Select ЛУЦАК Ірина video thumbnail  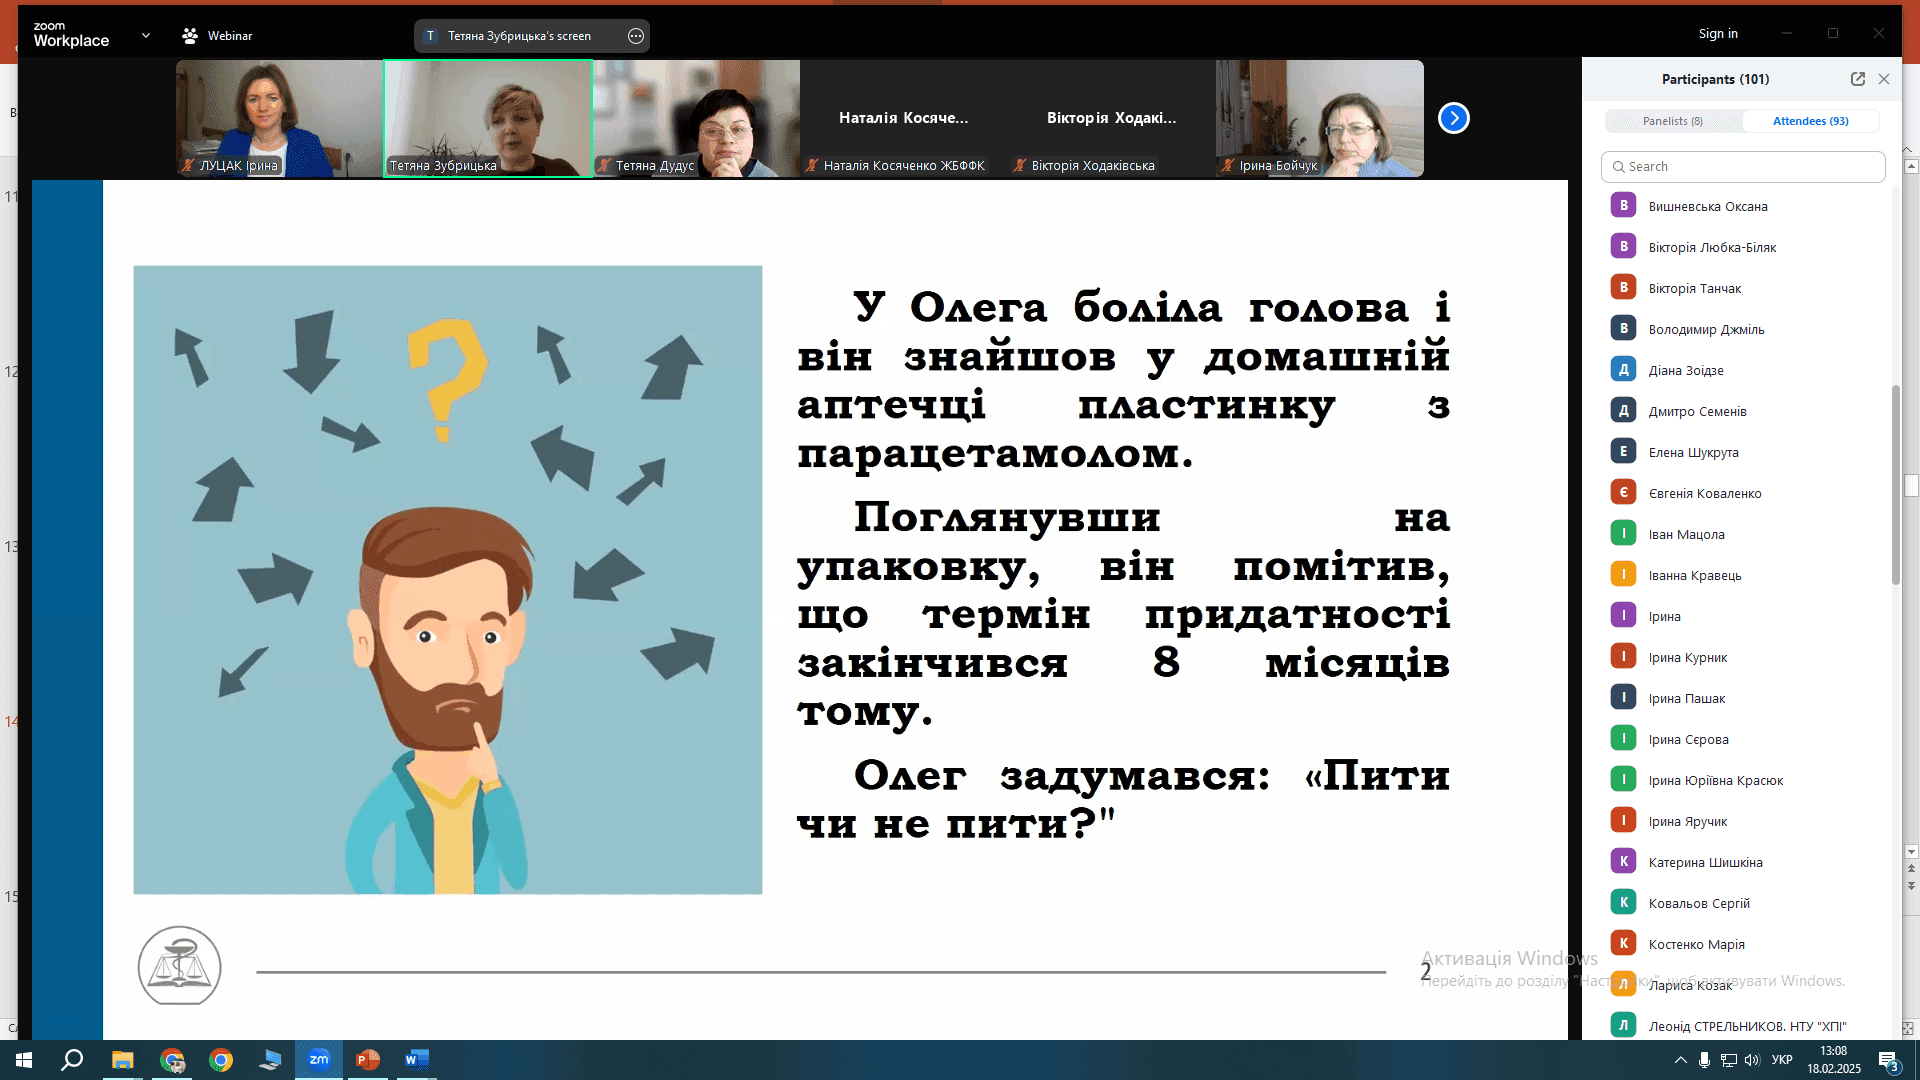(x=279, y=118)
